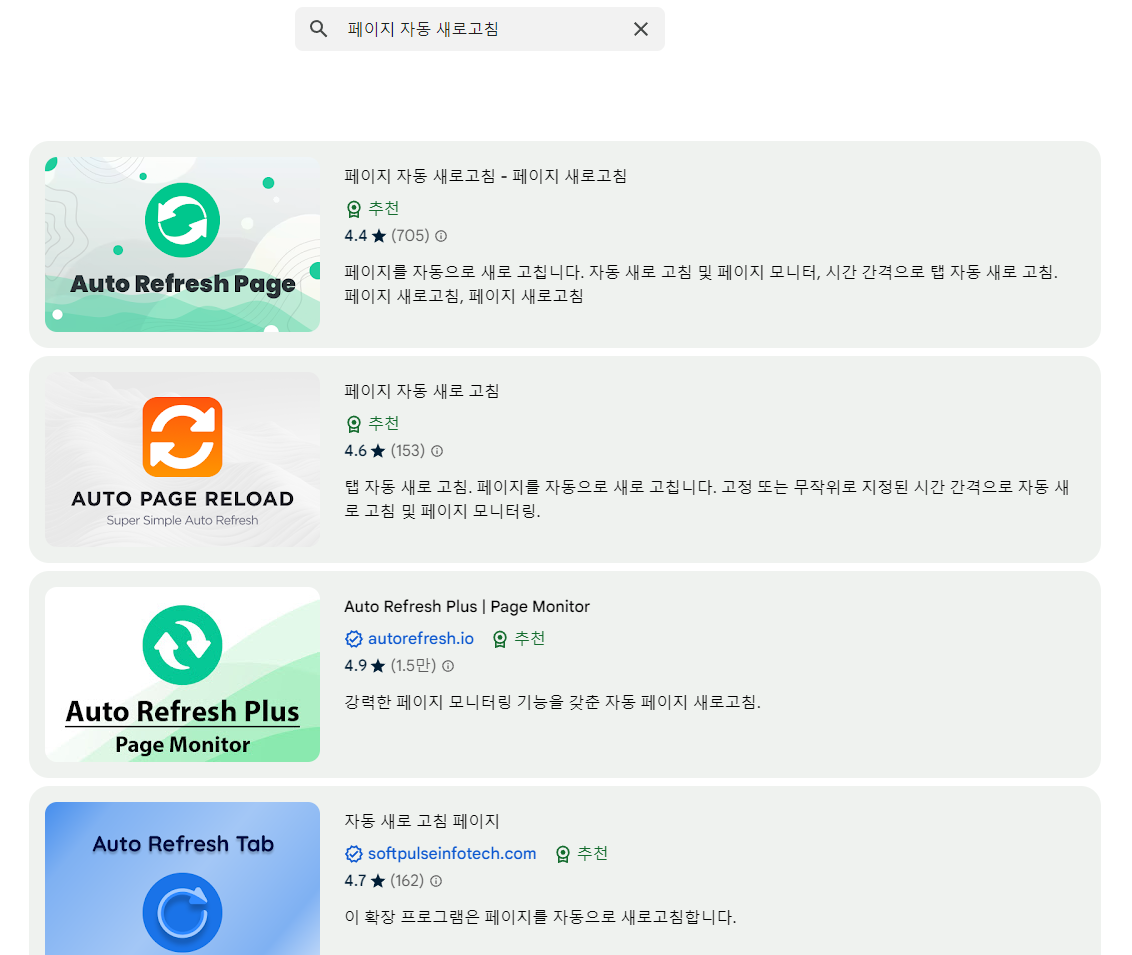The width and height of the screenshot is (1132, 955).
Task: Click the review count (162)
Action: (407, 881)
